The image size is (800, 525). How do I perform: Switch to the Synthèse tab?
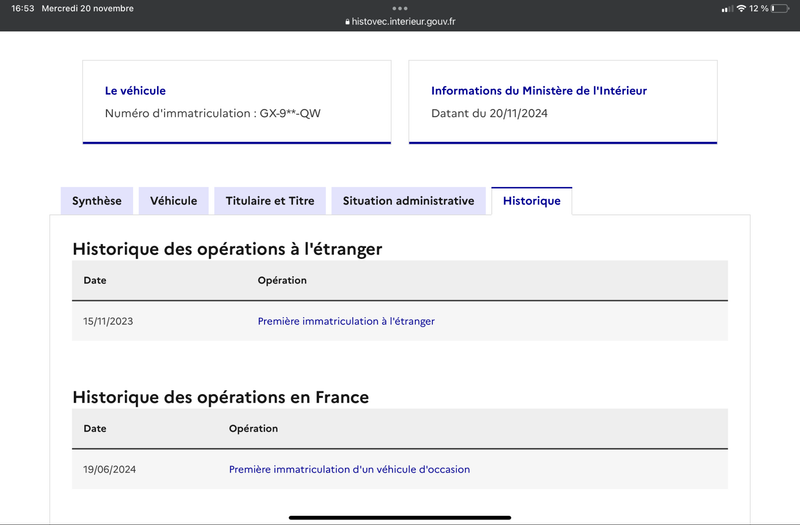click(x=97, y=201)
